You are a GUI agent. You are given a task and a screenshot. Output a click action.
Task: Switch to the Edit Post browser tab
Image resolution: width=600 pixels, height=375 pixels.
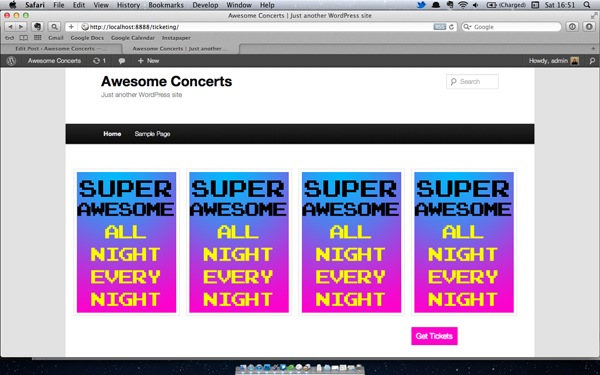(61, 49)
